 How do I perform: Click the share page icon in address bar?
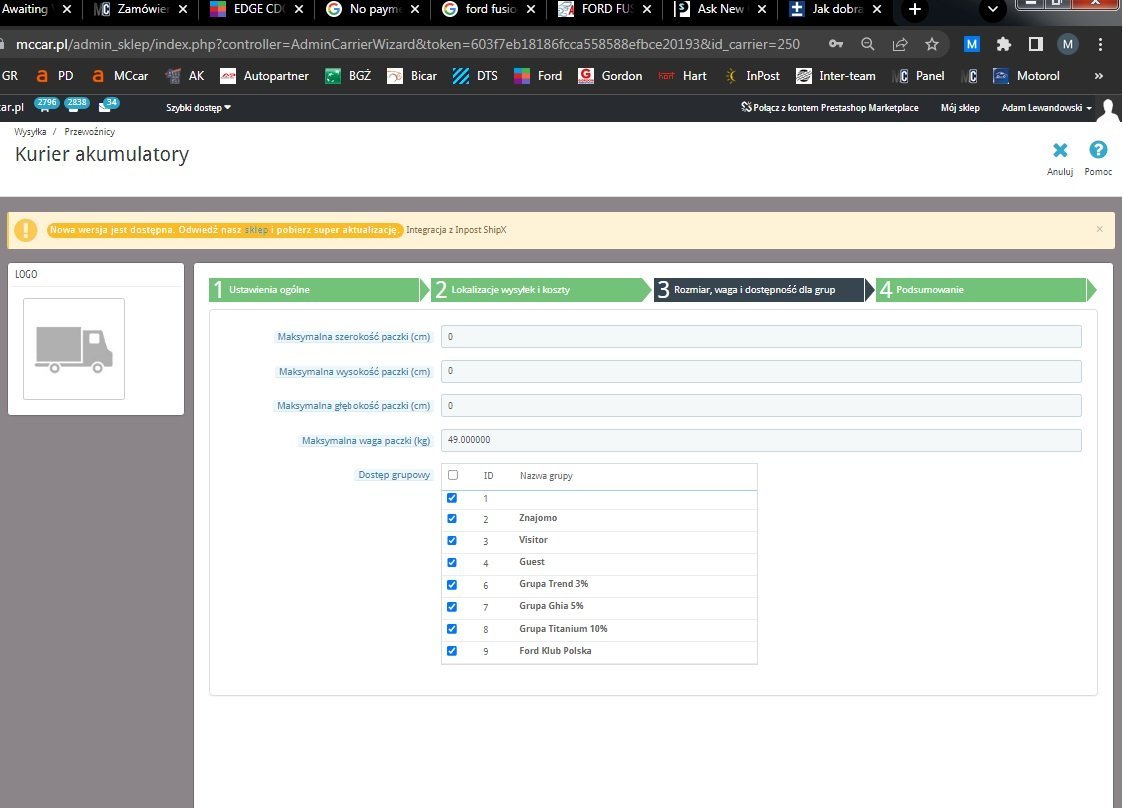899,44
